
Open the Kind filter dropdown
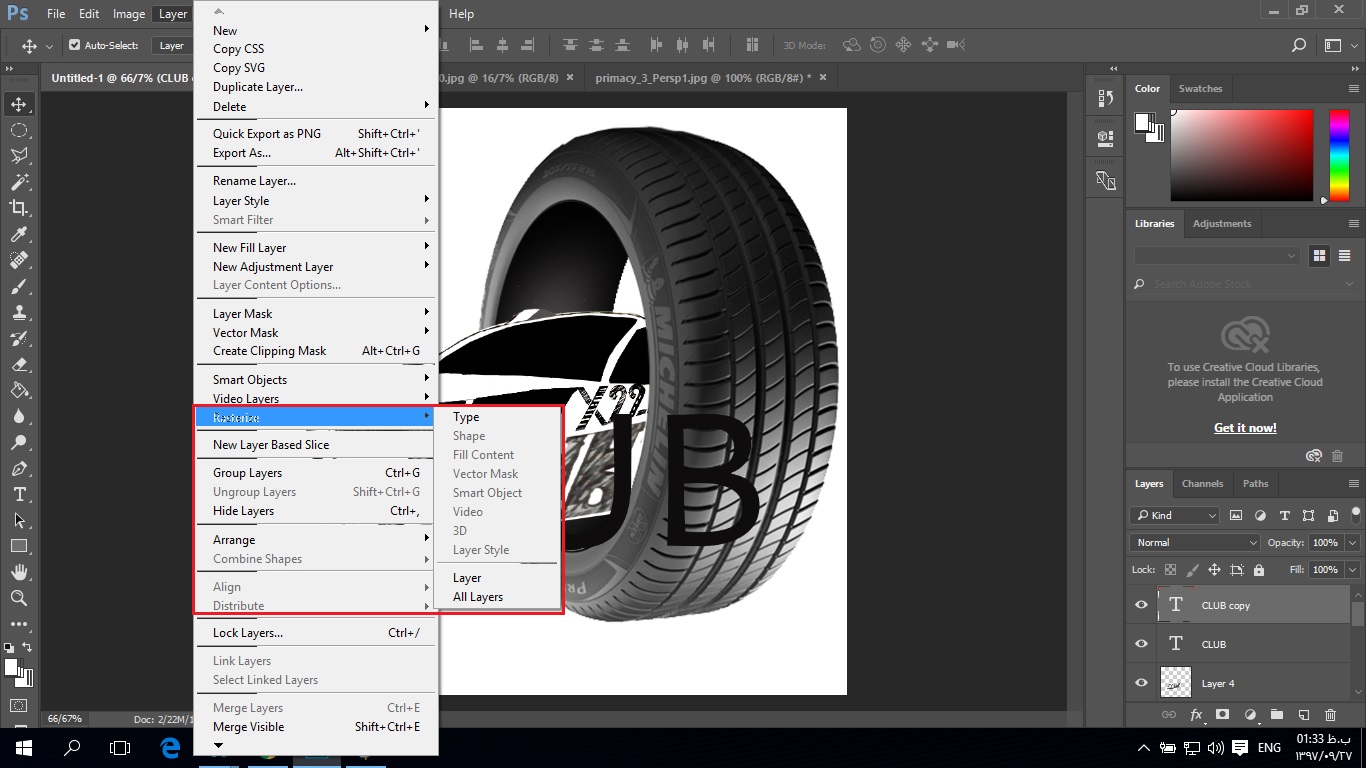pos(1175,516)
